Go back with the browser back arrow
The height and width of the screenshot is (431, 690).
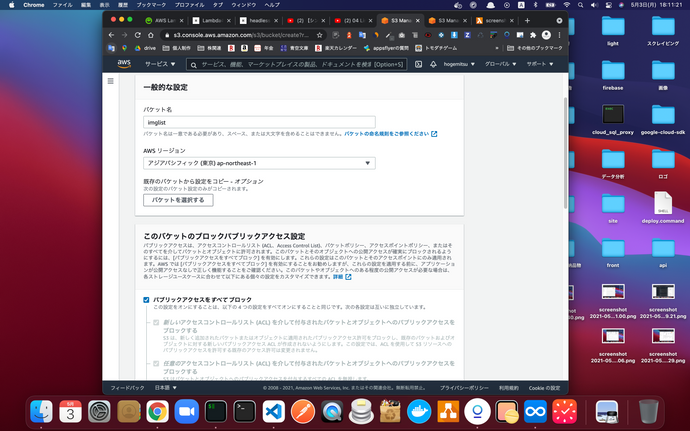click(111, 35)
